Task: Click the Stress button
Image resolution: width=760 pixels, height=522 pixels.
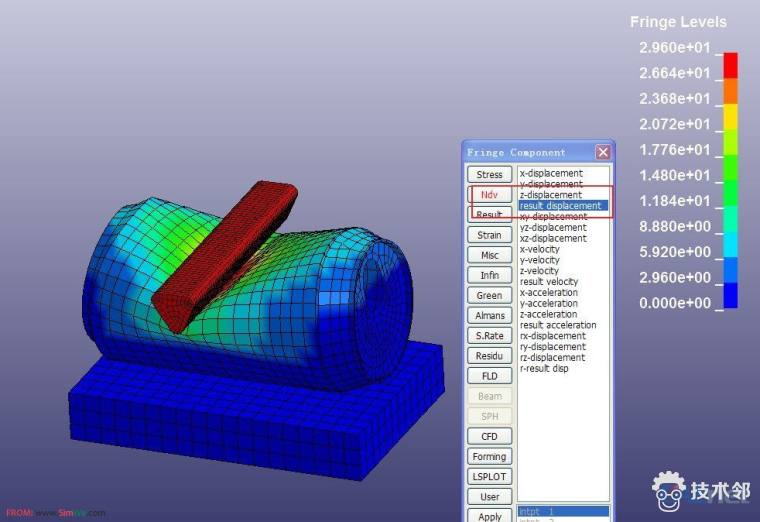Action: (489, 175)
